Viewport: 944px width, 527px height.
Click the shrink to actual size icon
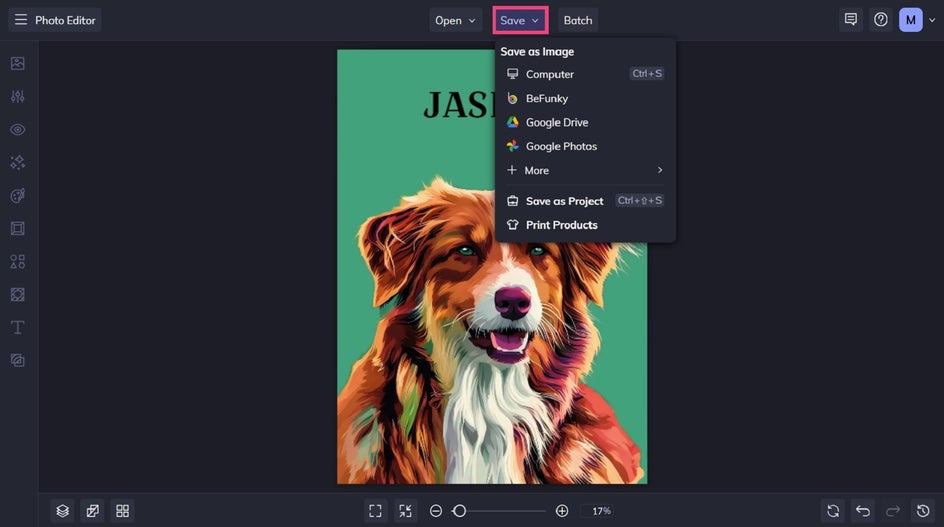[405, 511]
